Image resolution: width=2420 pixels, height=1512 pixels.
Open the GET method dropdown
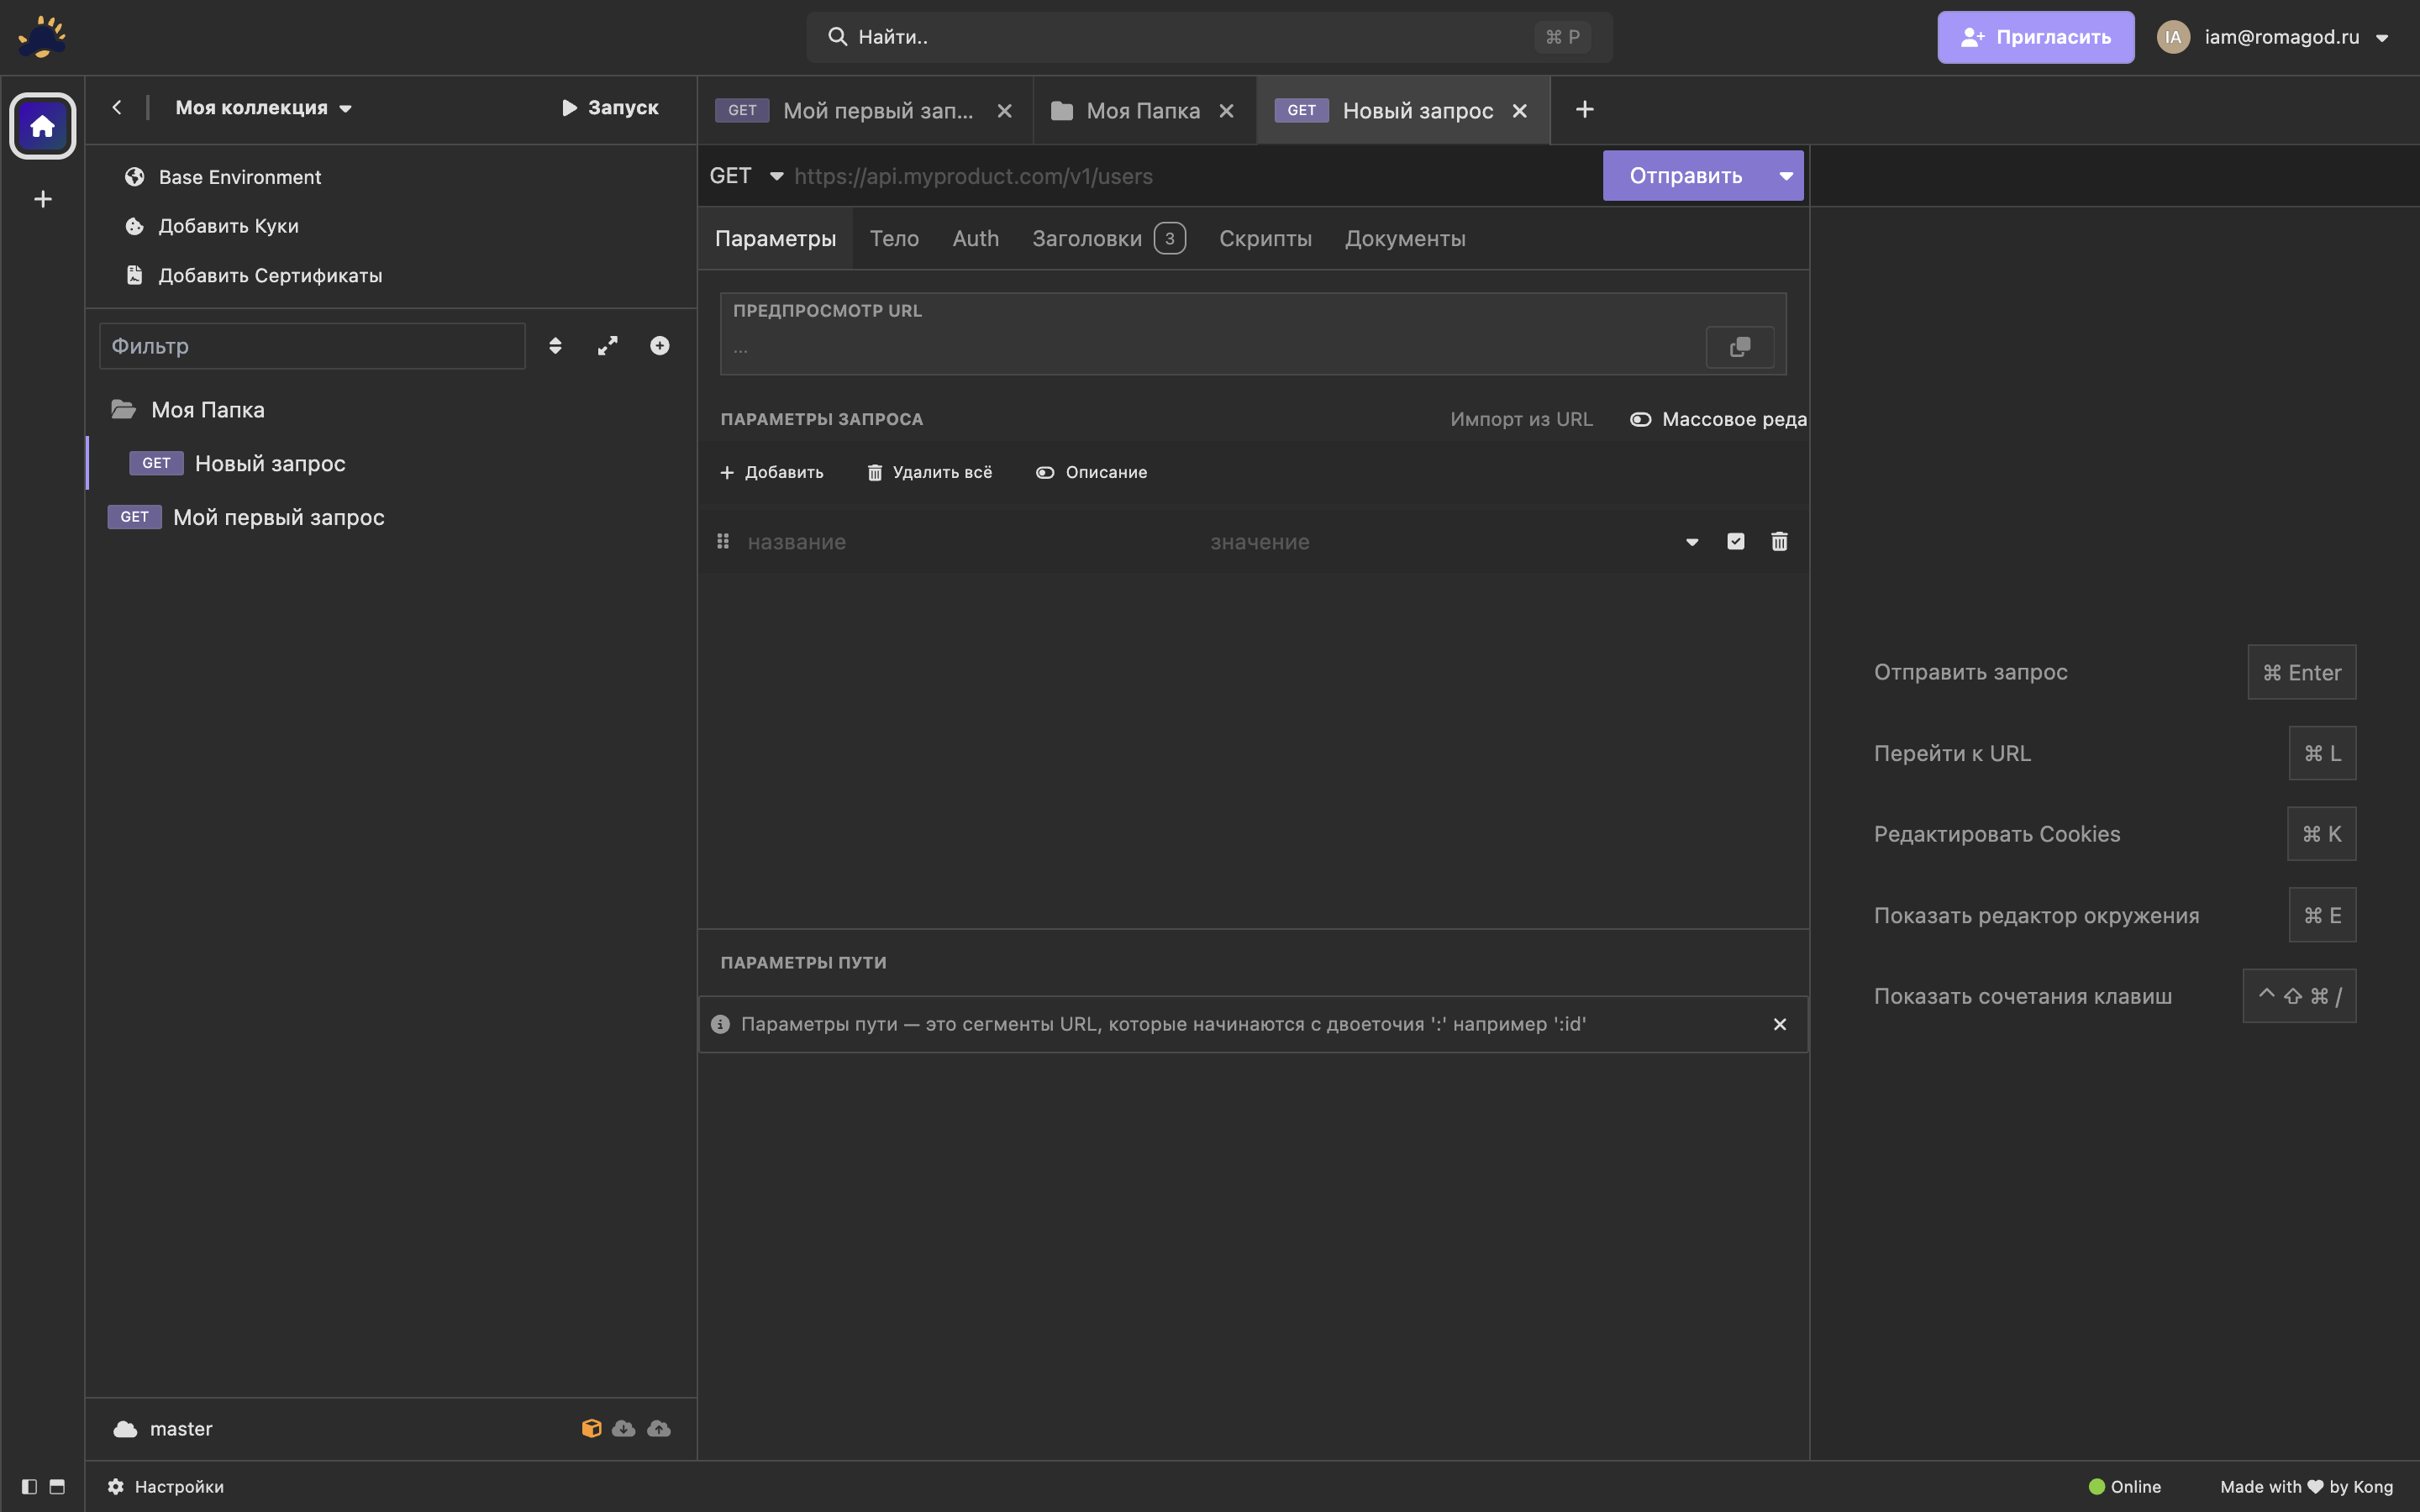(x=746, y=176)
